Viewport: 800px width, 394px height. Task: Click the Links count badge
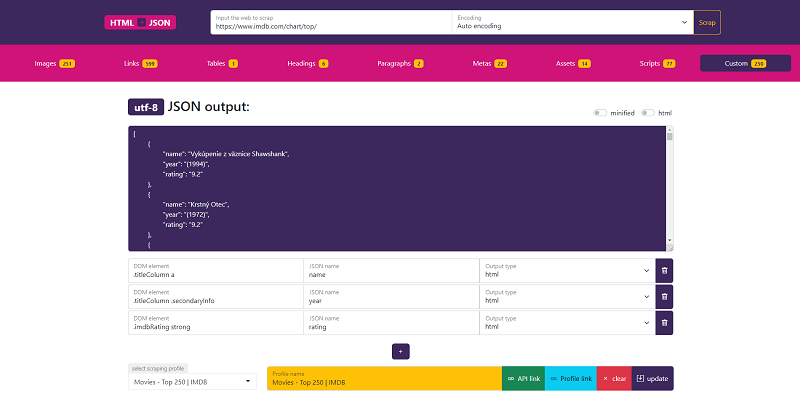(150, 64)
